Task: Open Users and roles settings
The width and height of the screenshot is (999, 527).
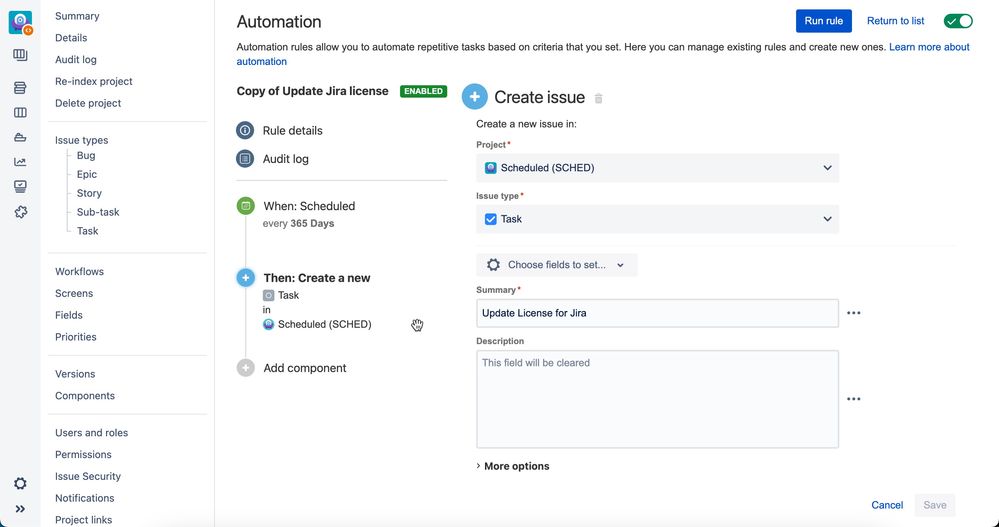Action: [x=91, y=433]
